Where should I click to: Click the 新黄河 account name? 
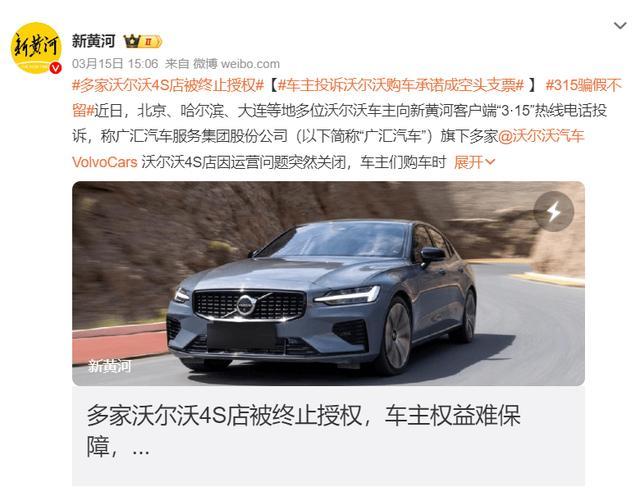click(93, 41)
